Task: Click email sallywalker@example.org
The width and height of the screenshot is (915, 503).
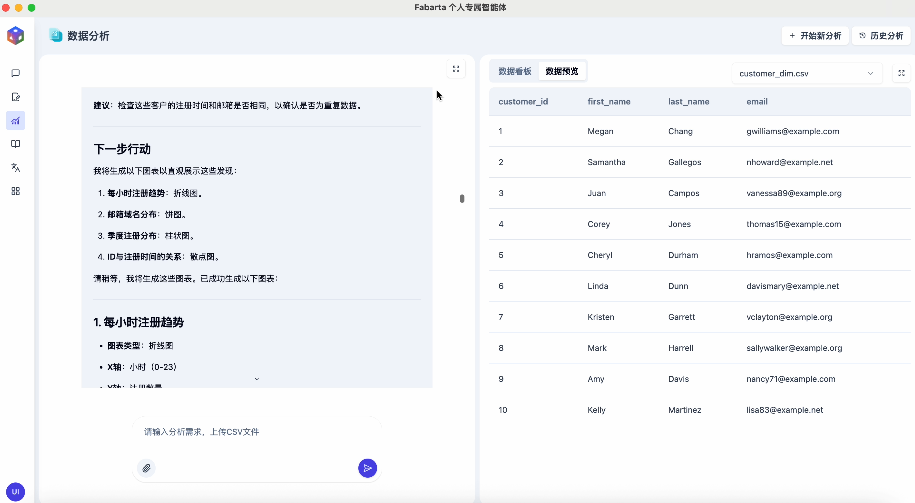Action: [x=794, y=348]
